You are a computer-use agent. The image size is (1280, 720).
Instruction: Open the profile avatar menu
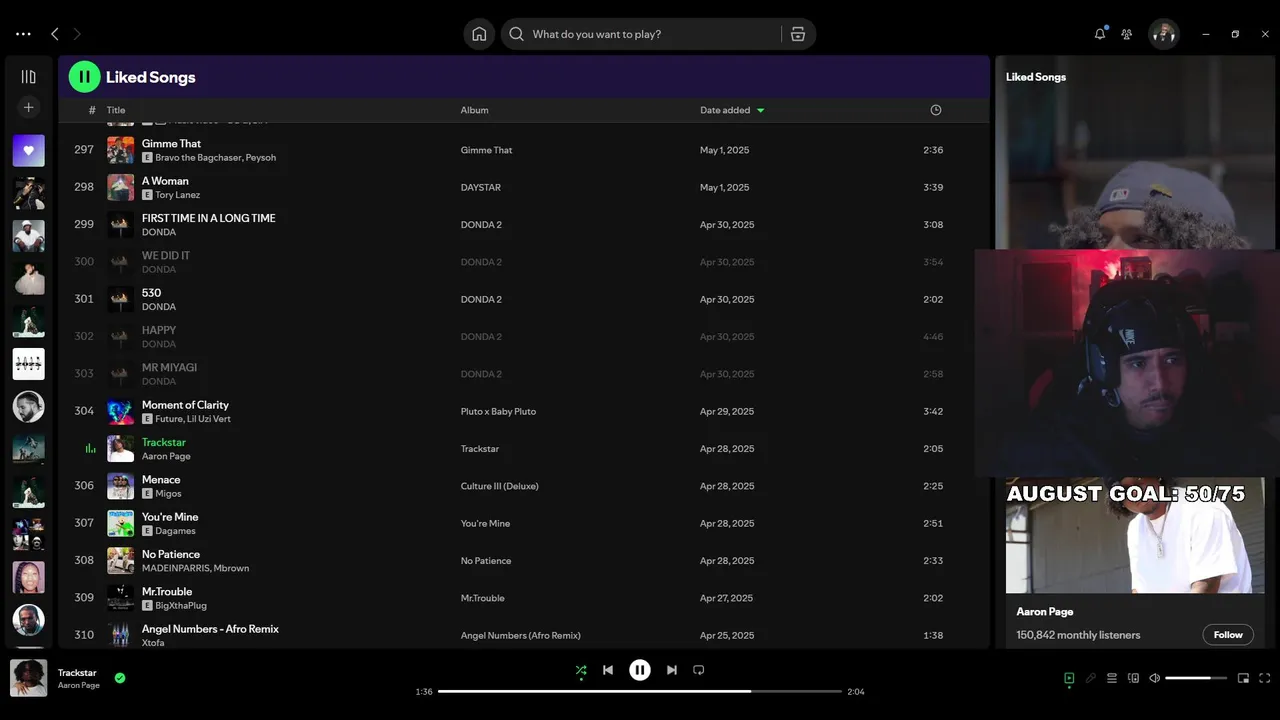tap(1163, 34)
